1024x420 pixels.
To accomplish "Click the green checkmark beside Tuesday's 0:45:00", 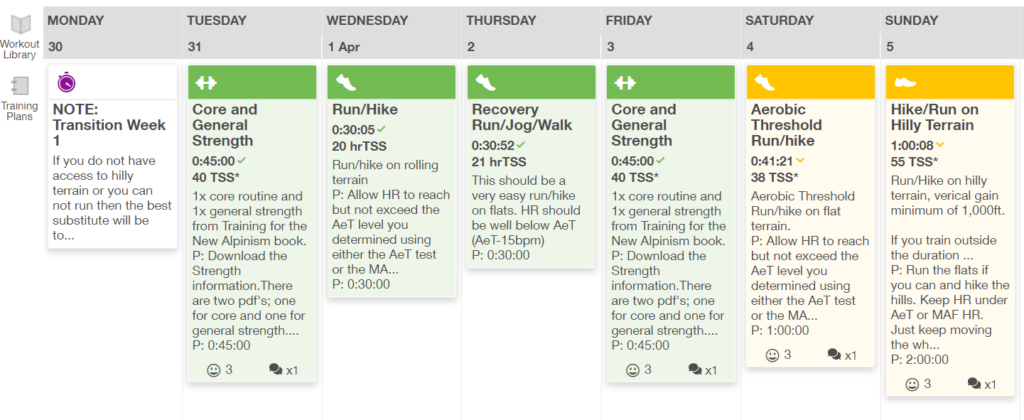I will coord(240,161).
